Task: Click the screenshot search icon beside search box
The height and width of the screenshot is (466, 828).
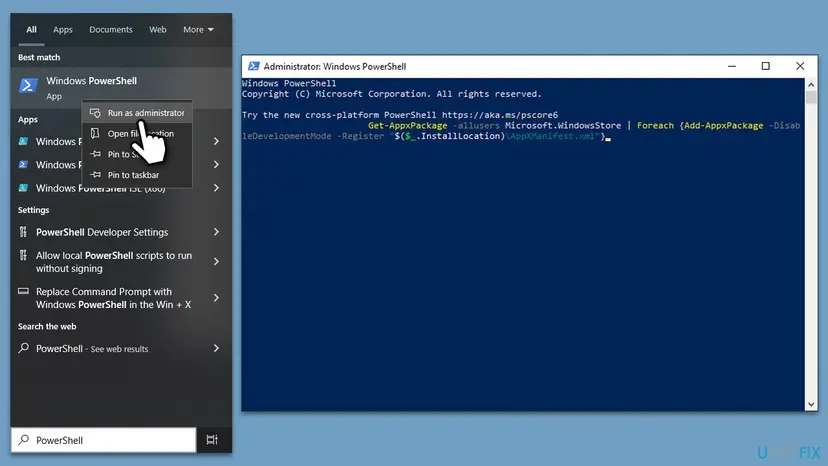Action: tap(212, 440)
